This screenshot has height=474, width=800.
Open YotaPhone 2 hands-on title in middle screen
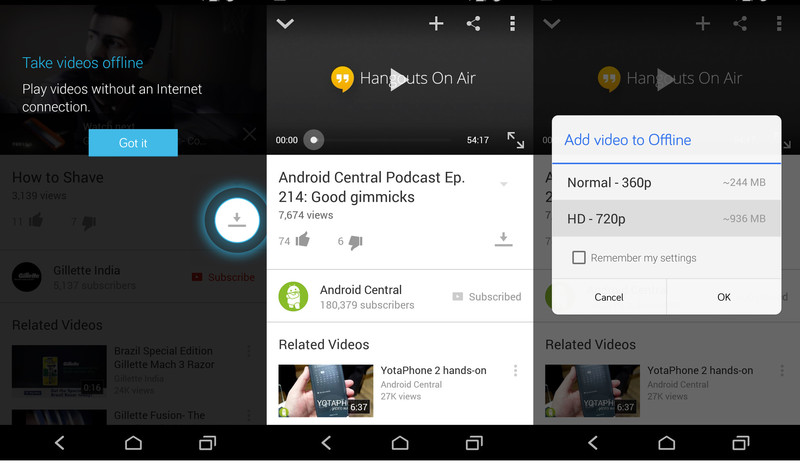pos(433,370)
